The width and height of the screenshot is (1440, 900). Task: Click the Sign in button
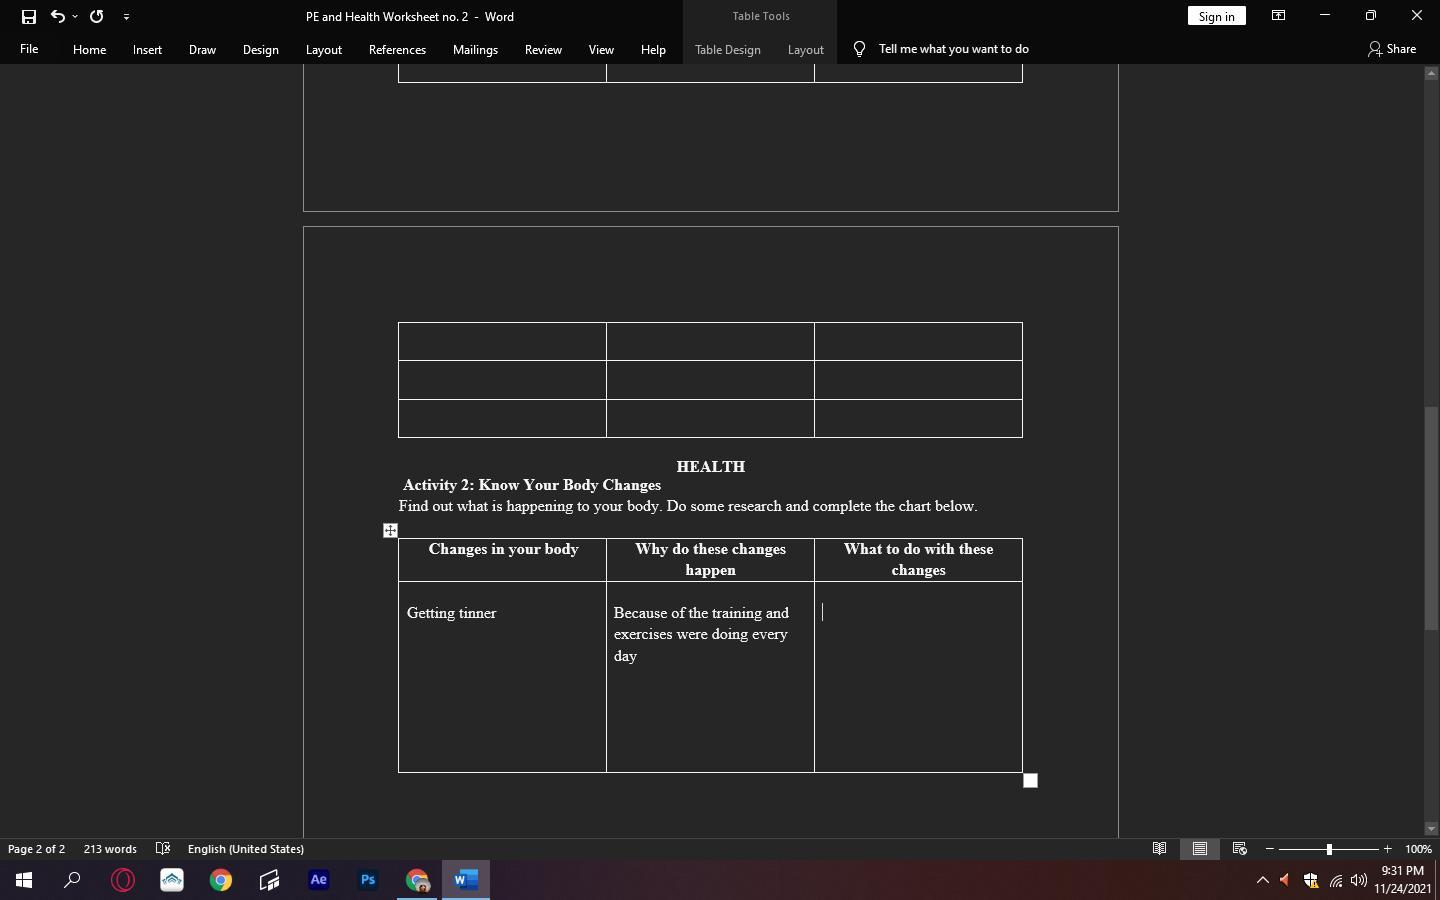(1216, 16)
